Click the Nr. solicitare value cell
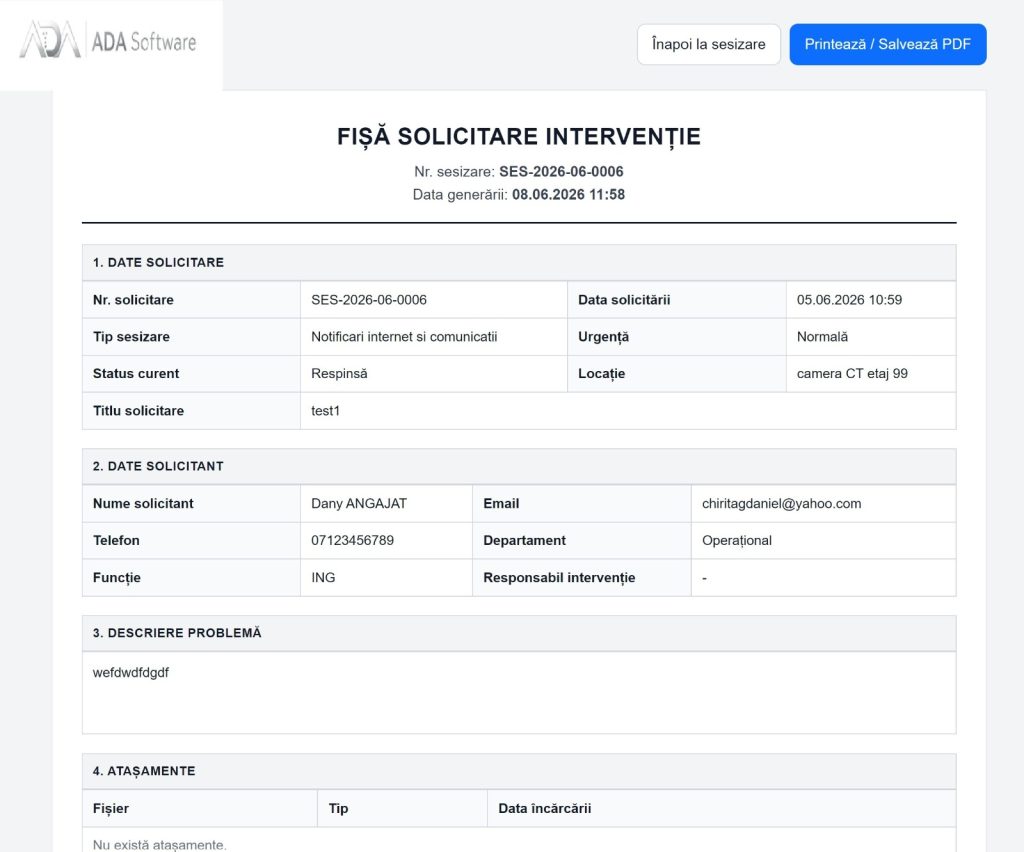Screen dimensions: 1024x852 [434, 300]
